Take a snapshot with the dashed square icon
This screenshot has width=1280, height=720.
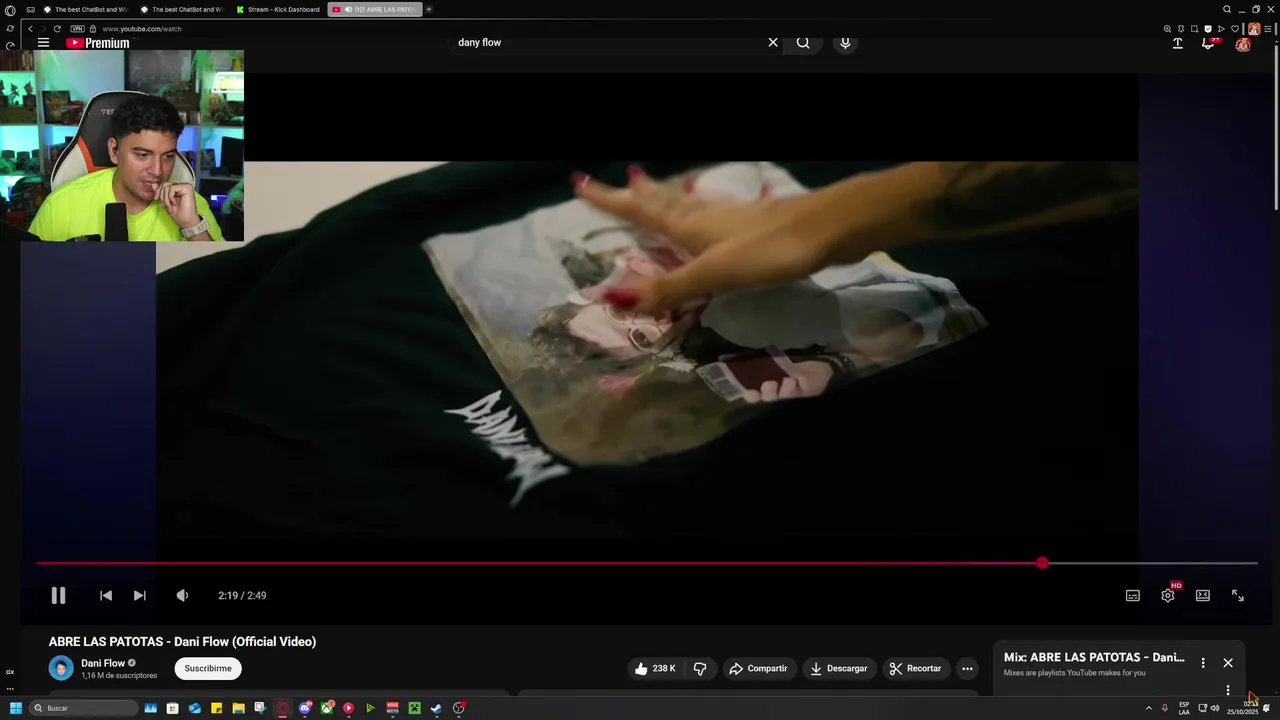[1194, 29]
